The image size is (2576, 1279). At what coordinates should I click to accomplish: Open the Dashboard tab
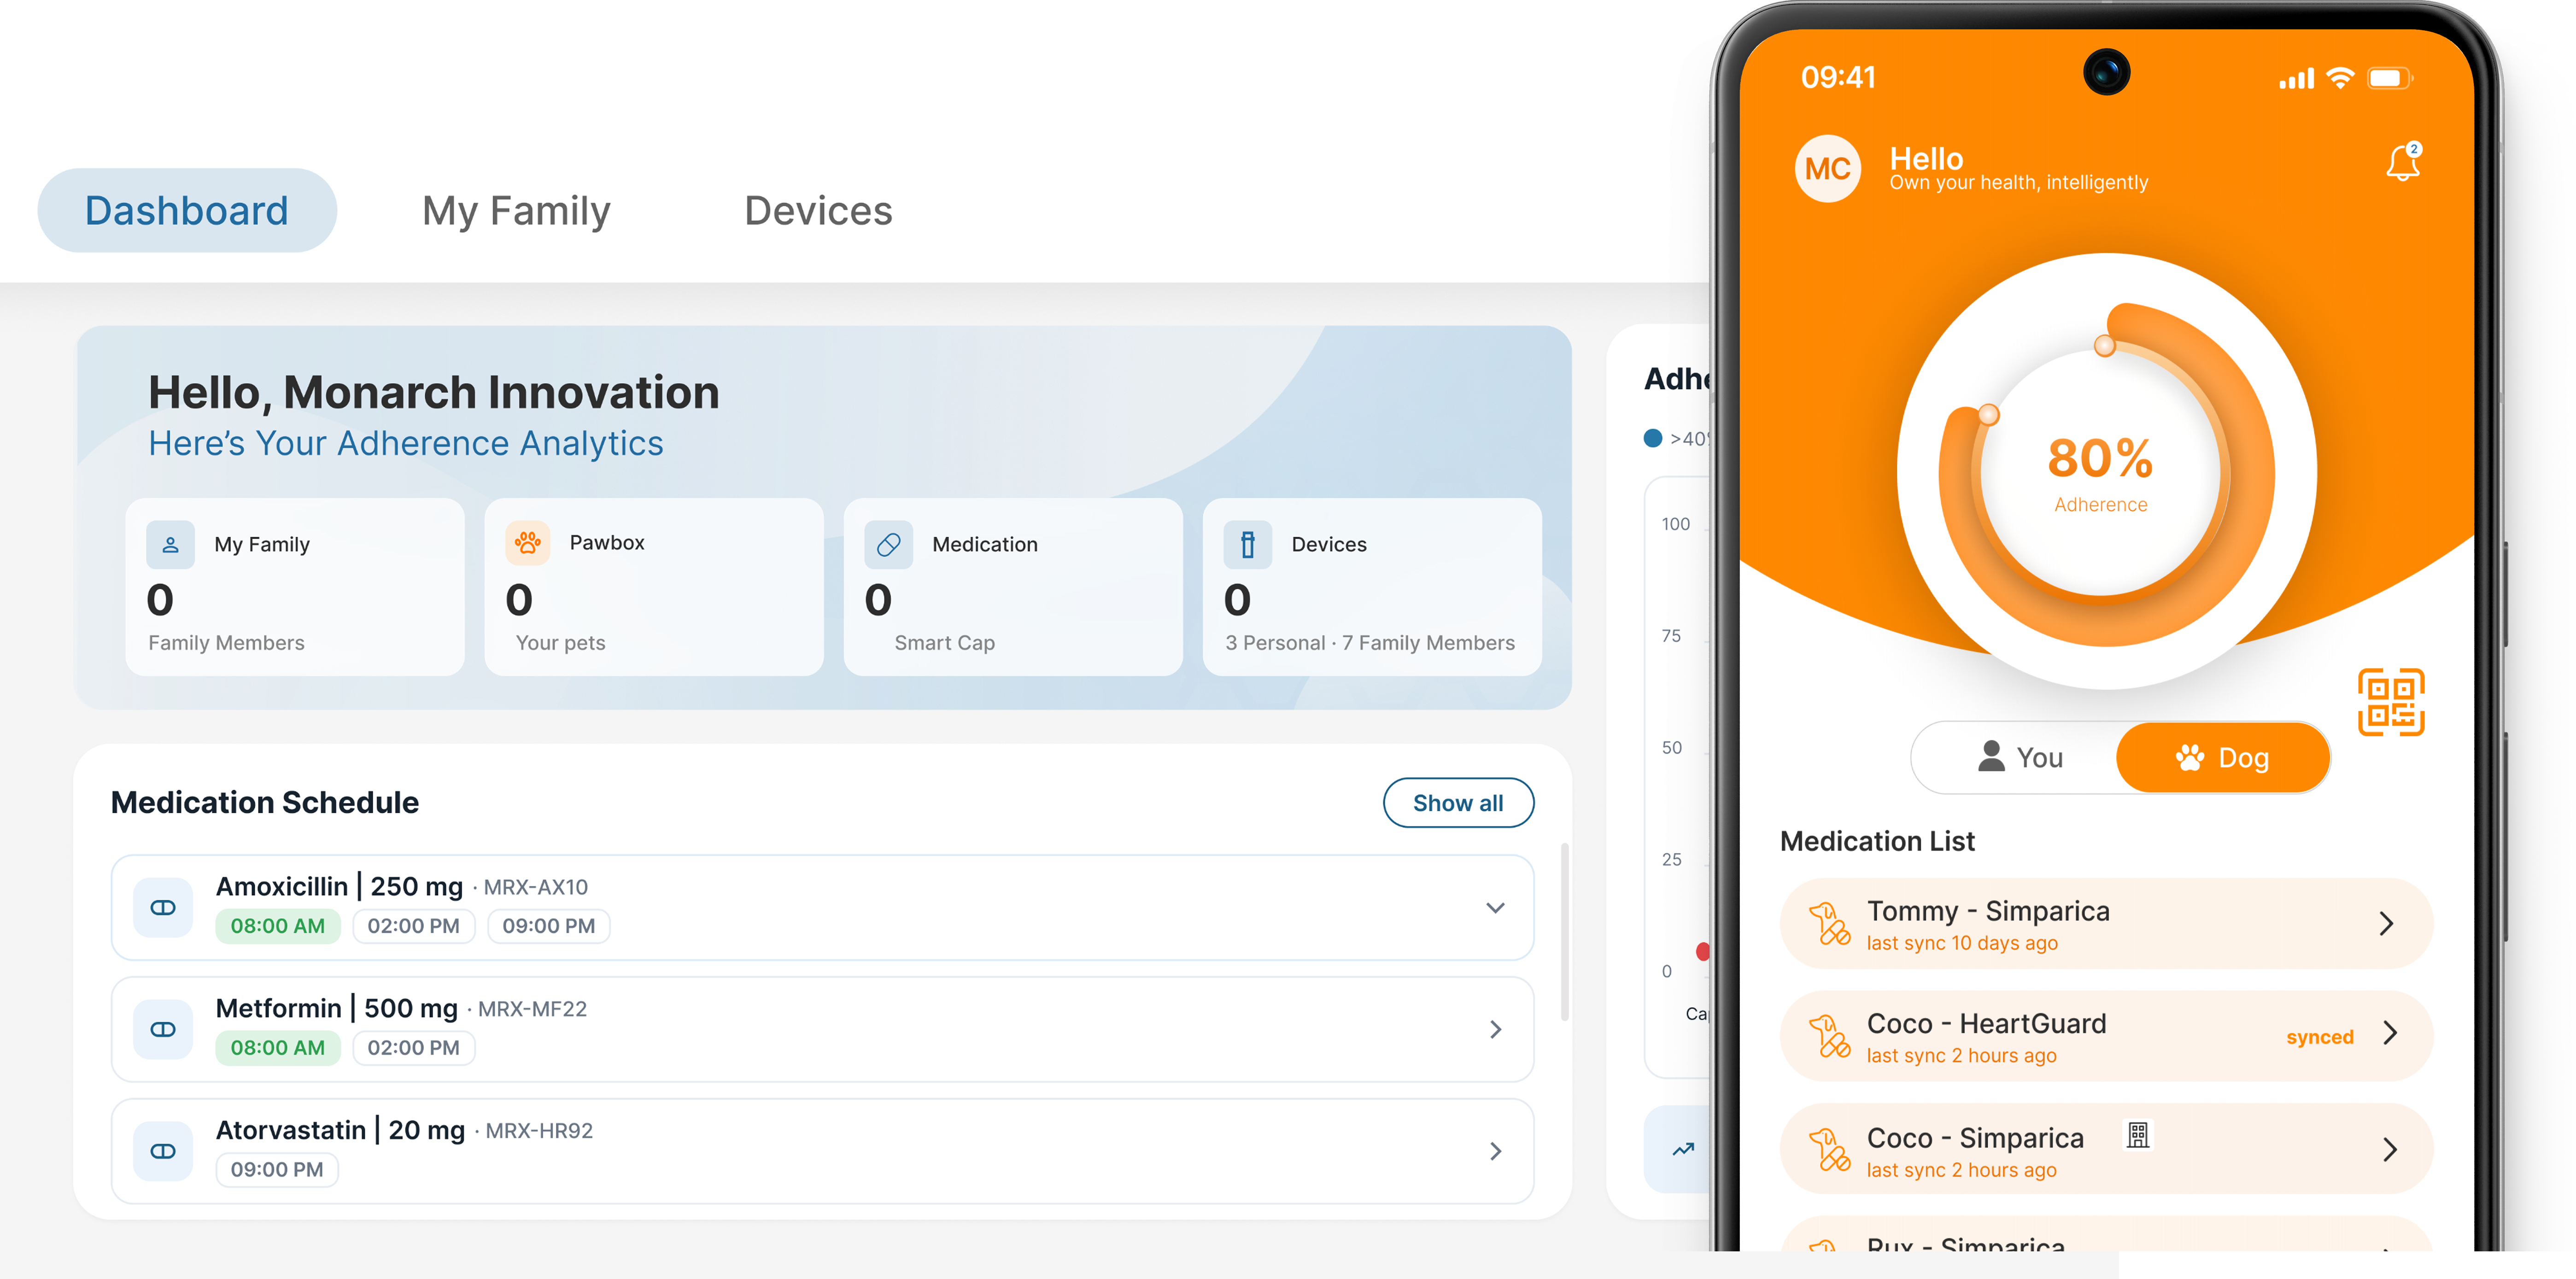click(187, 210)
